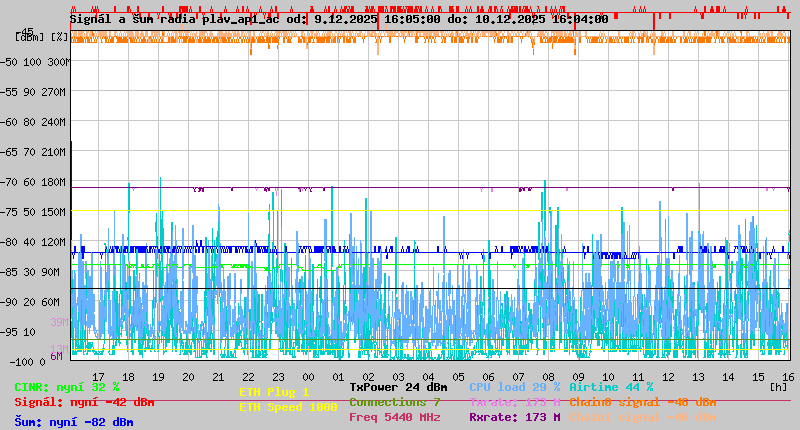Select the 08 hour tick on time axis
800x430 pixels.
[x=548, y=377]
